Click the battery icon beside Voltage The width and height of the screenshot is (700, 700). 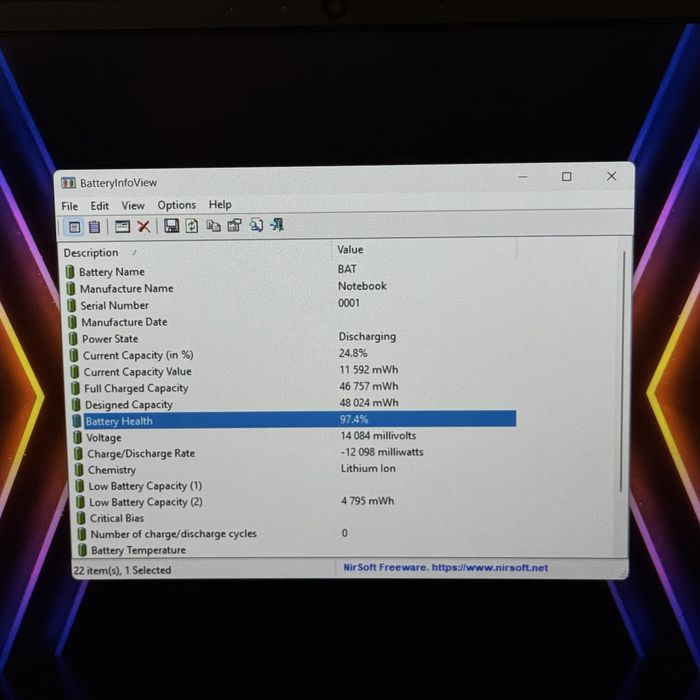point(77,437)
